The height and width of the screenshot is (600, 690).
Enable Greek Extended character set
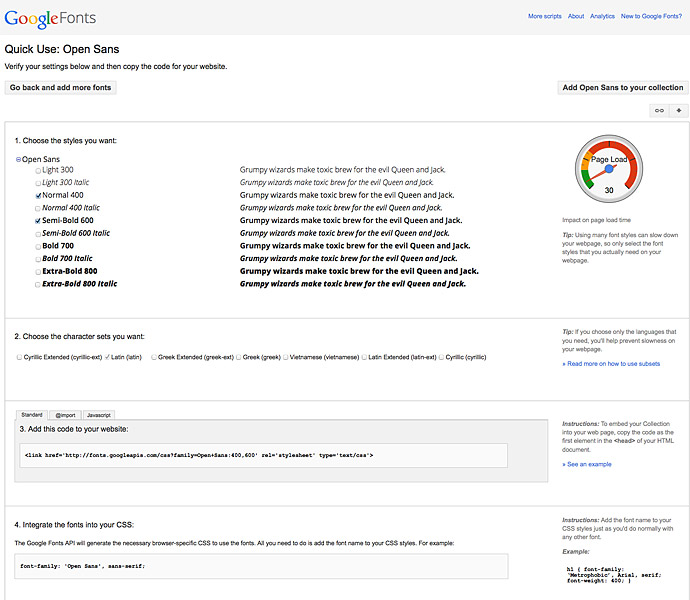154,357
